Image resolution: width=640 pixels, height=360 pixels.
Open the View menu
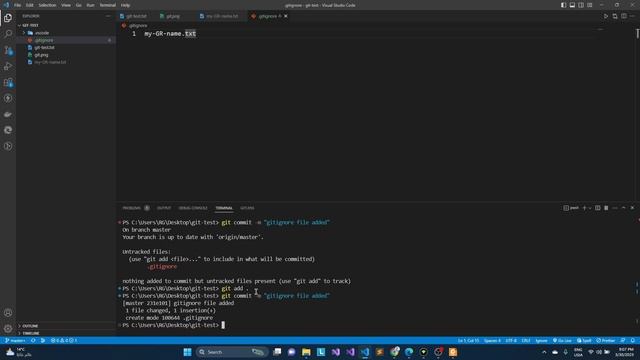click(66, 5)
